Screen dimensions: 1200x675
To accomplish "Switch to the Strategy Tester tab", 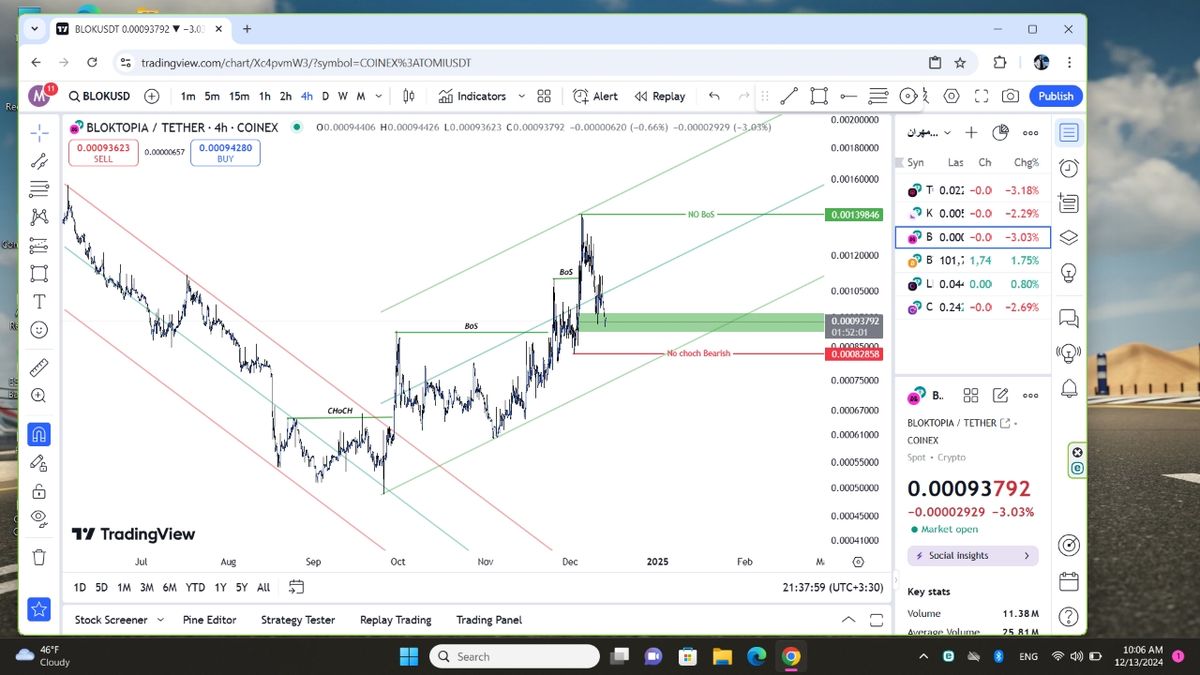I will 297,620.
